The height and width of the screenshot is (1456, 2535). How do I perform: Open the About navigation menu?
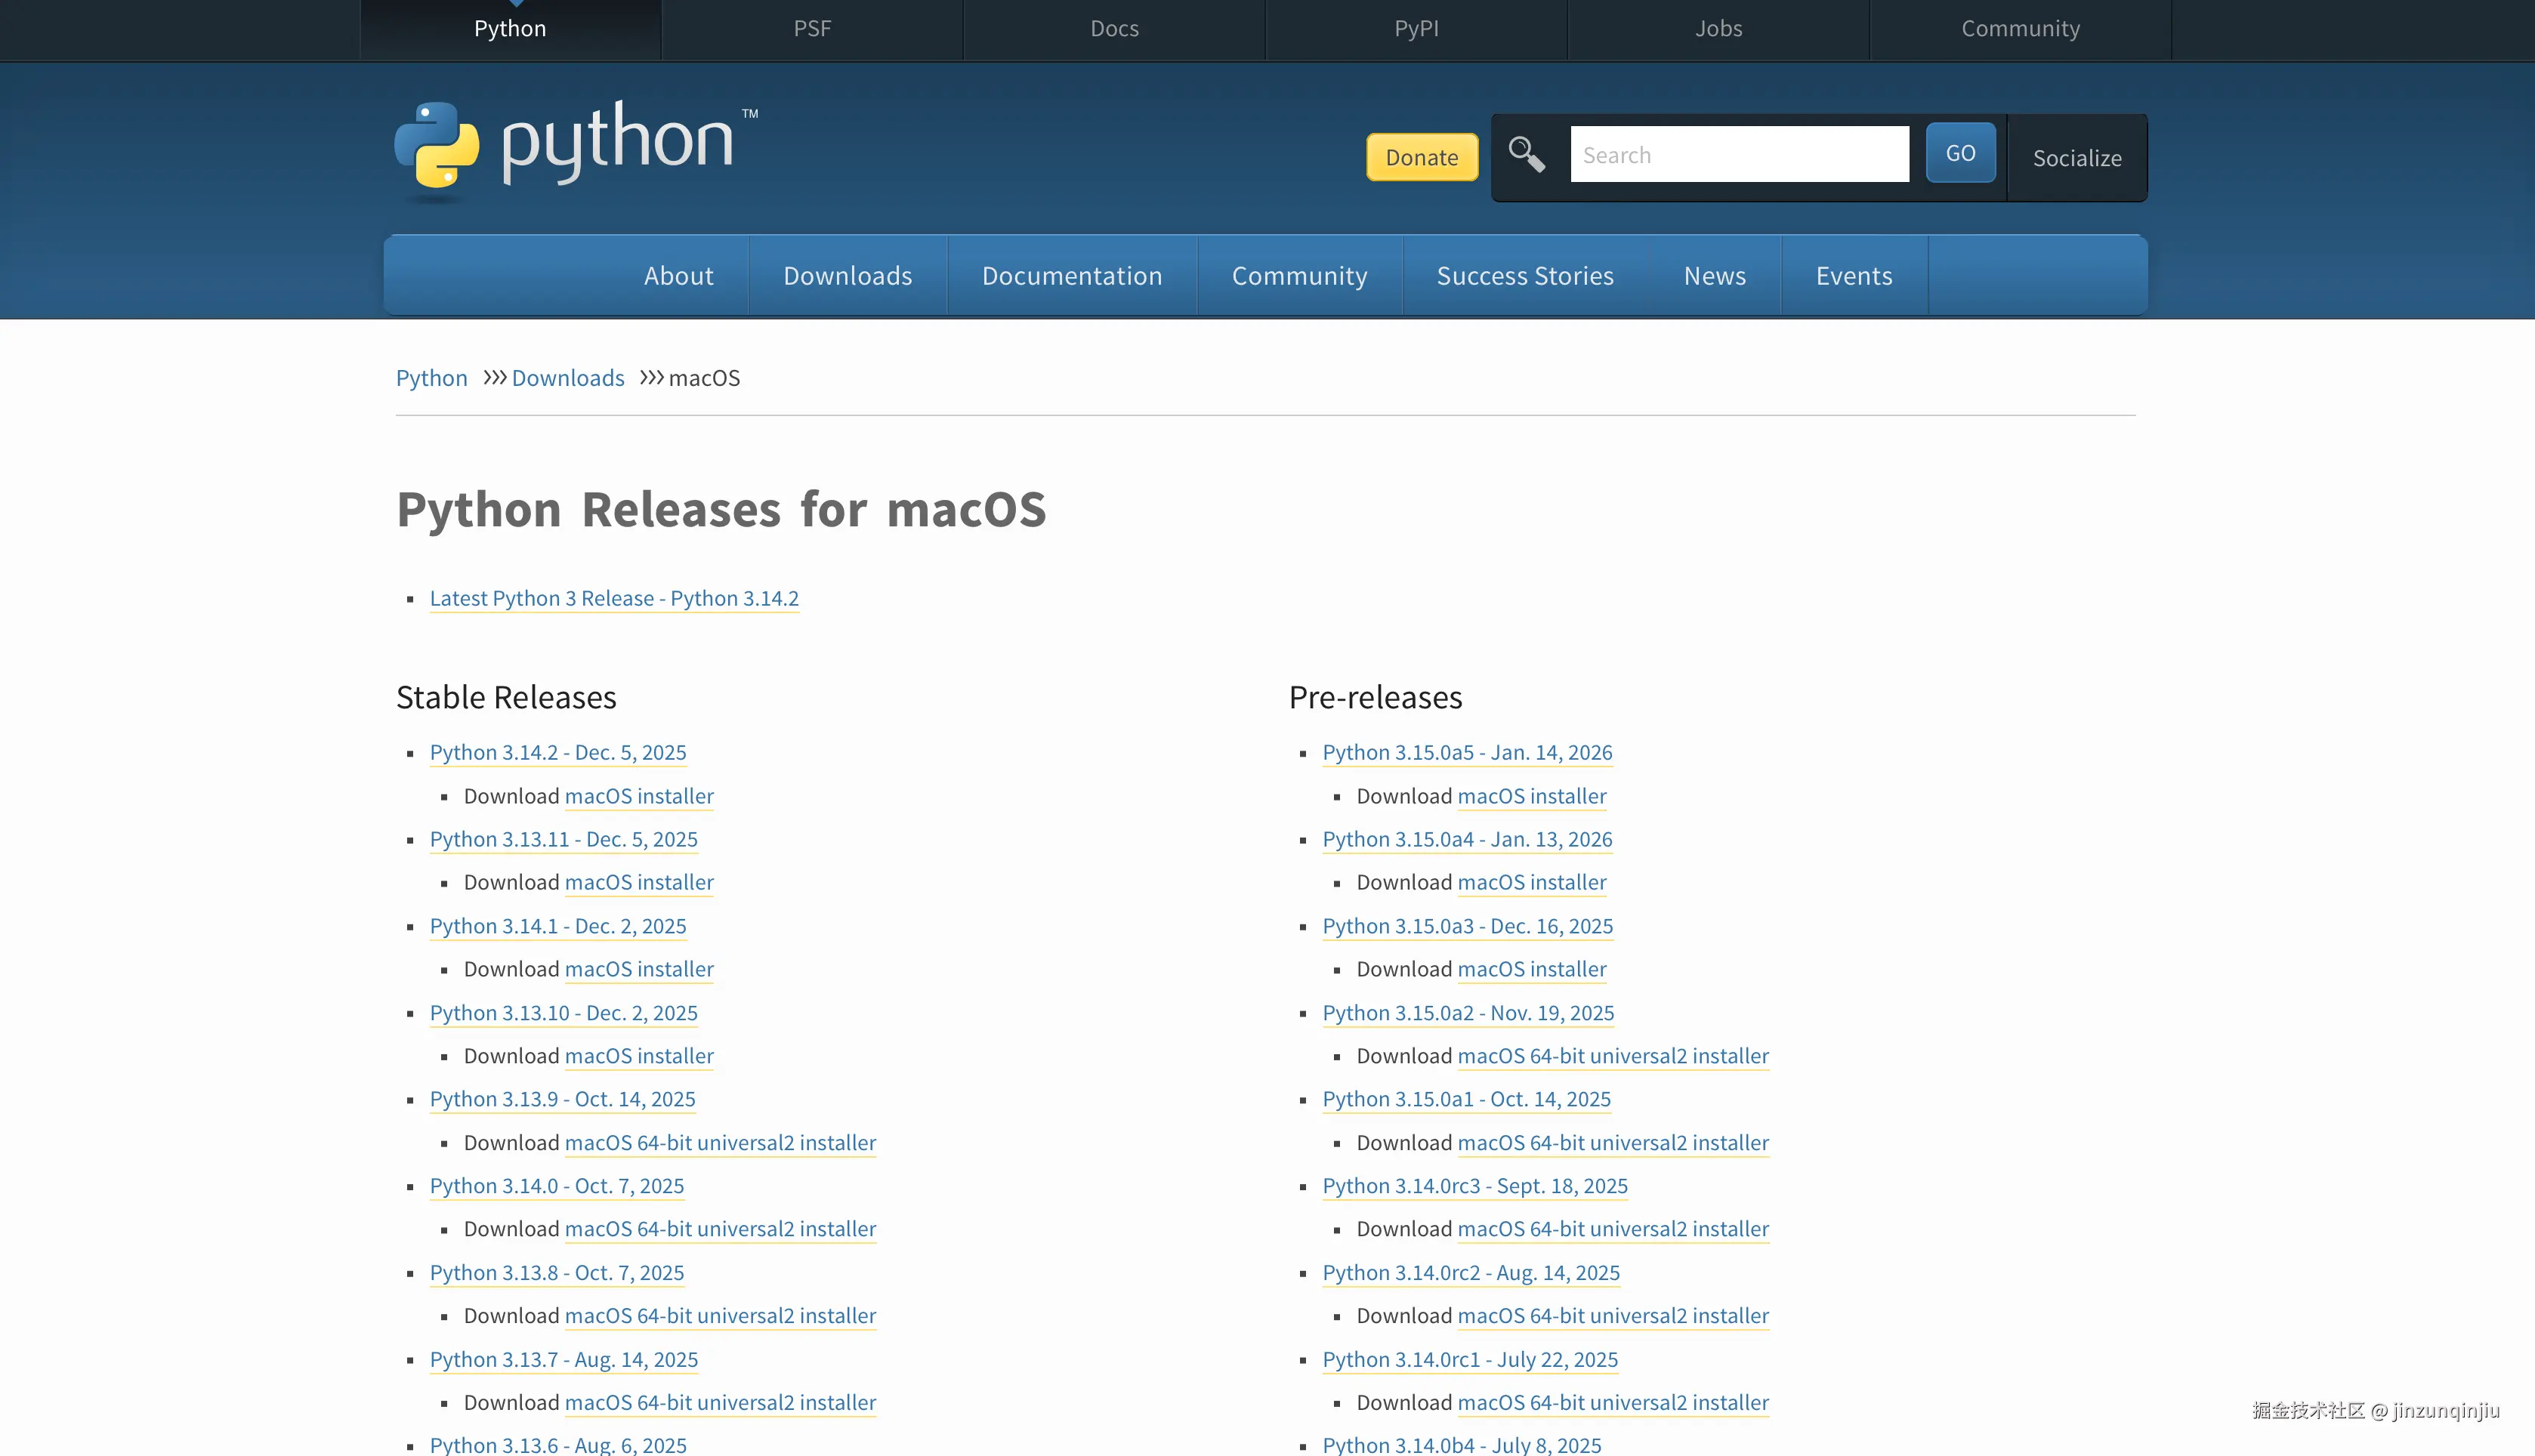tap(678, 276)
